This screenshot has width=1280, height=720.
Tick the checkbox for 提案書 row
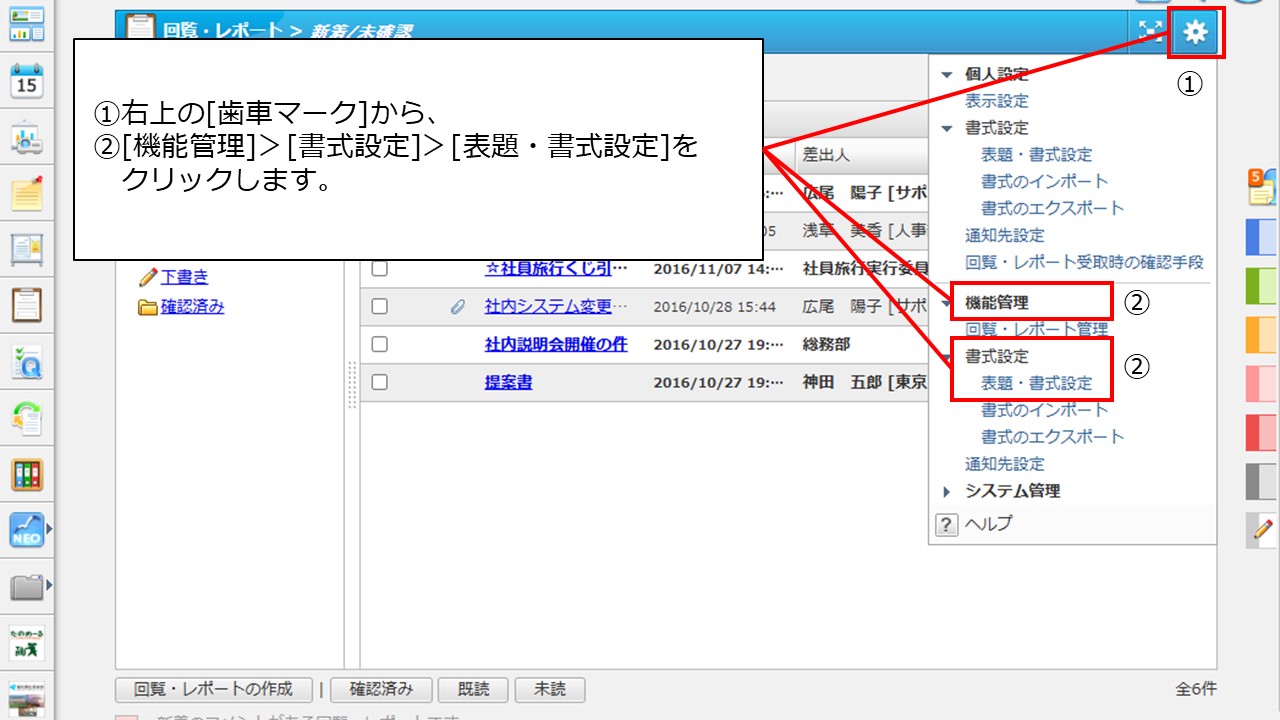pyautogui.click(x=379, y=382)
